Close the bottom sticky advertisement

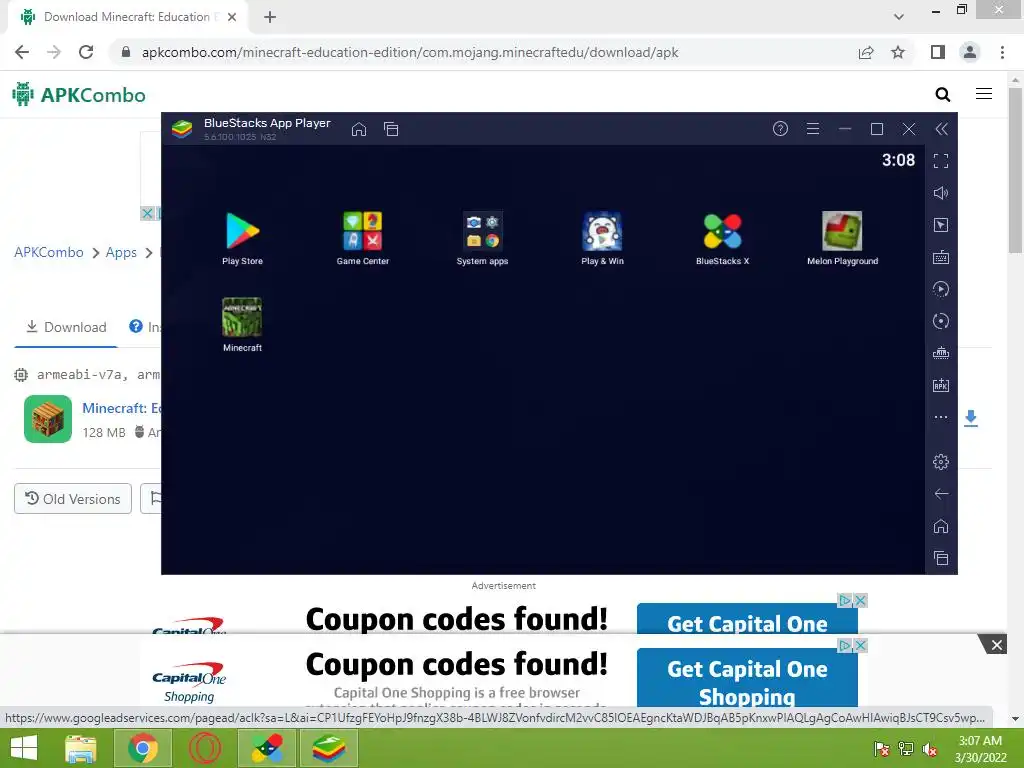tap(997, 645)
